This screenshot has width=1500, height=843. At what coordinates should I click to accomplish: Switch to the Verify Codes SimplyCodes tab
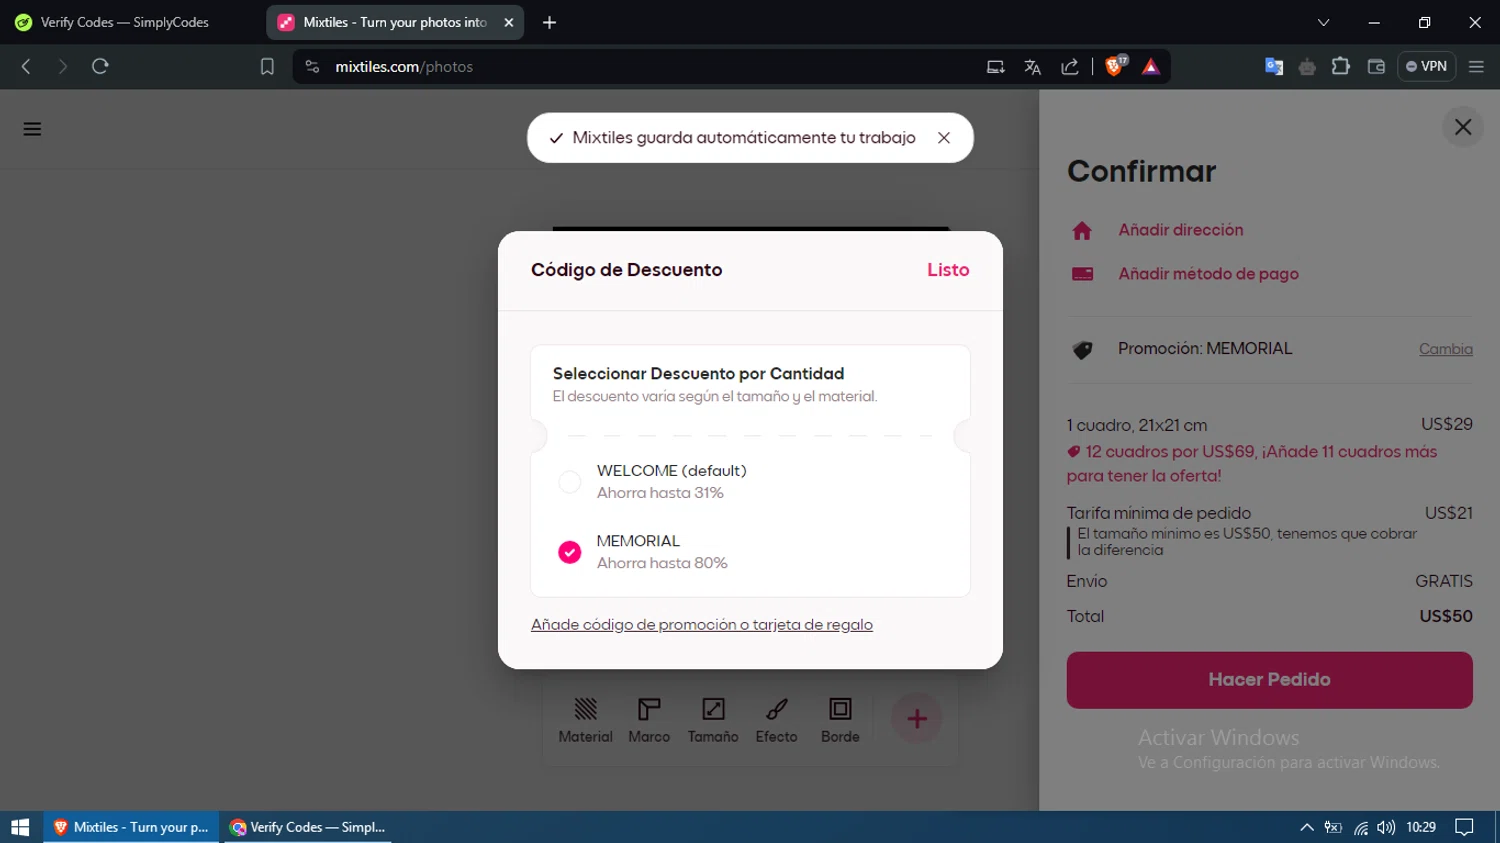[125, 22]
